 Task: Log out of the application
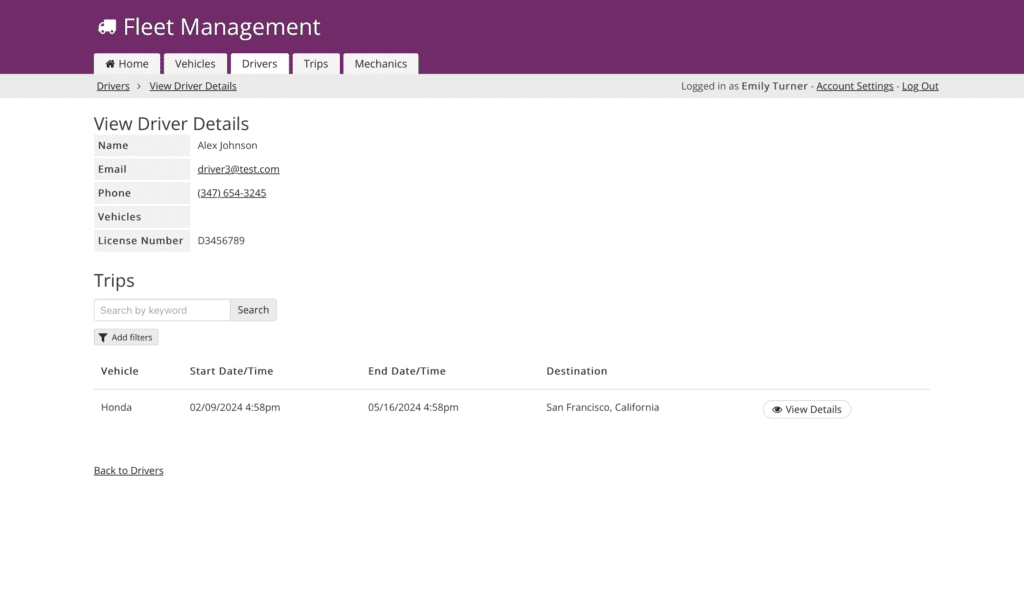[x=920, y=86]
